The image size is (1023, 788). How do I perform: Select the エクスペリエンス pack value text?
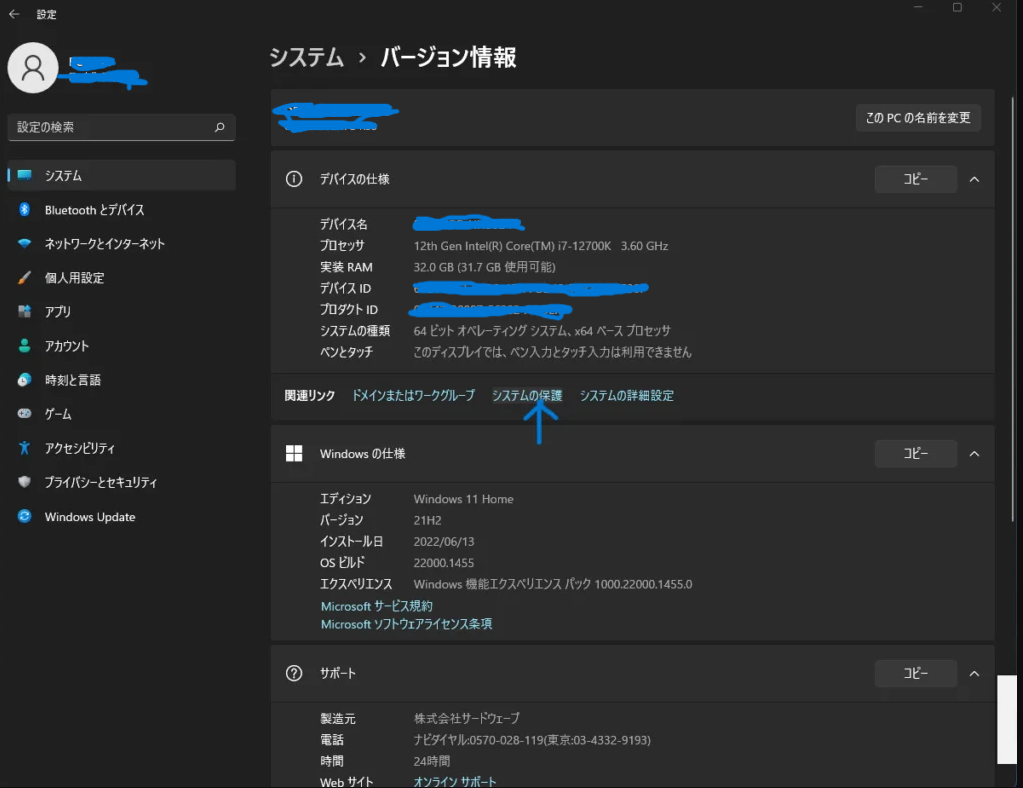click(553, 584)
